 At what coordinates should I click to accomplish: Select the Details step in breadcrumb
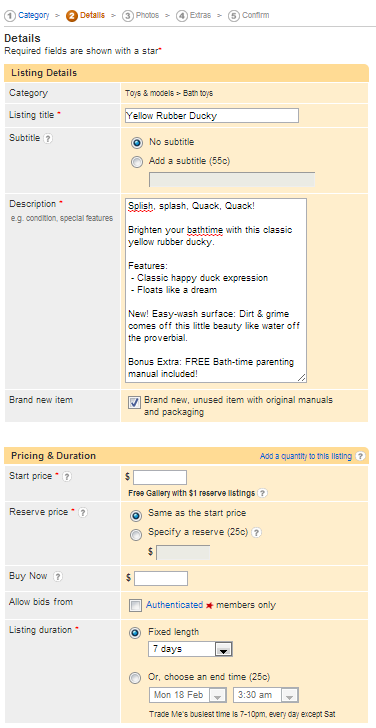tap(92, 15)
